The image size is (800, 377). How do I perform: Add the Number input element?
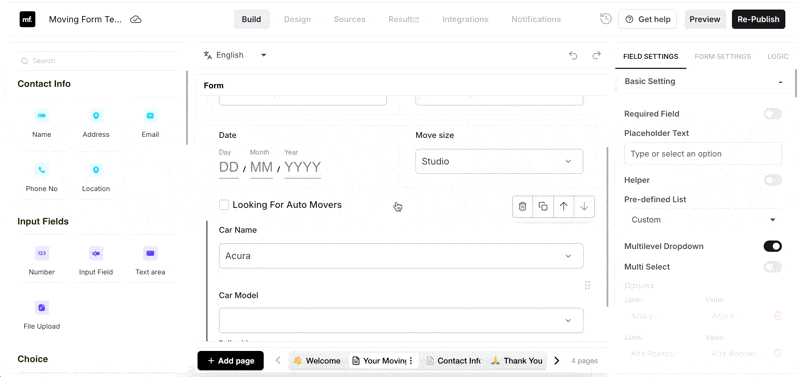(x=42, y=261)
